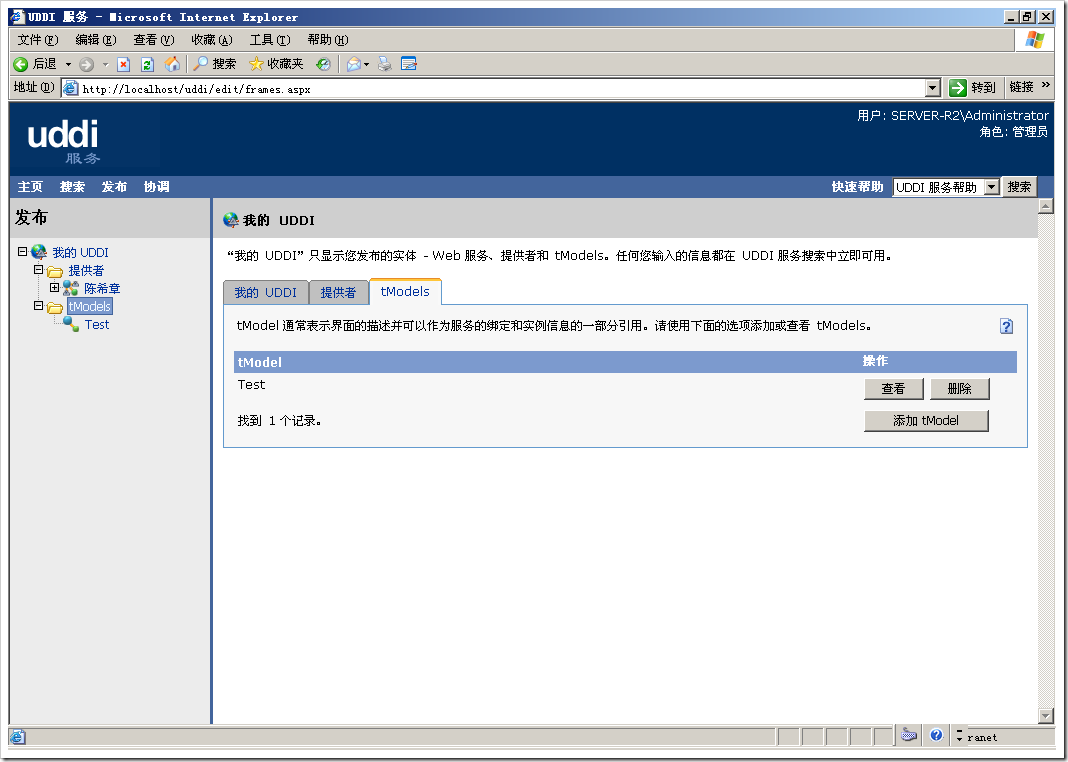
Task: Open the 搜索 magnifier toolbar button
Action: pos(215,64)
